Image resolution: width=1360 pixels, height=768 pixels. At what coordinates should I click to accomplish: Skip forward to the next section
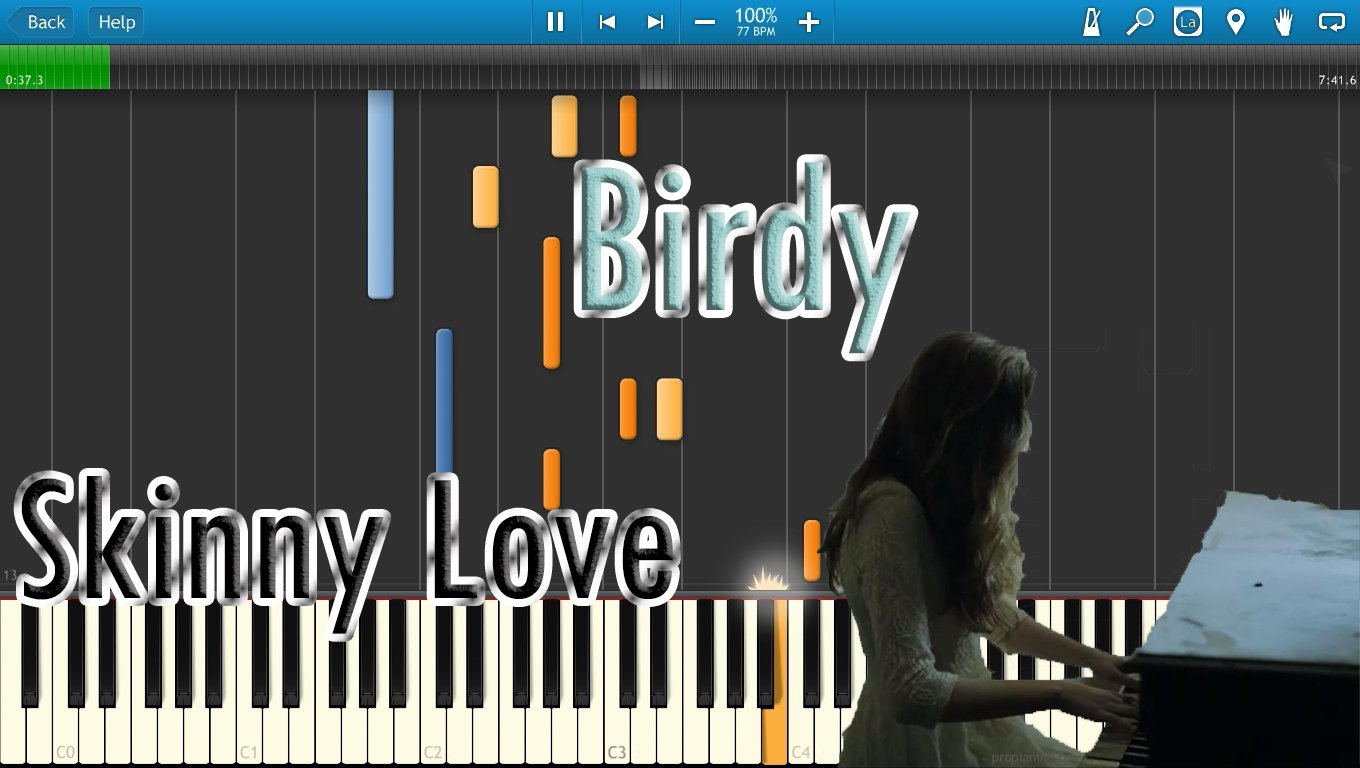pos(655,22)
